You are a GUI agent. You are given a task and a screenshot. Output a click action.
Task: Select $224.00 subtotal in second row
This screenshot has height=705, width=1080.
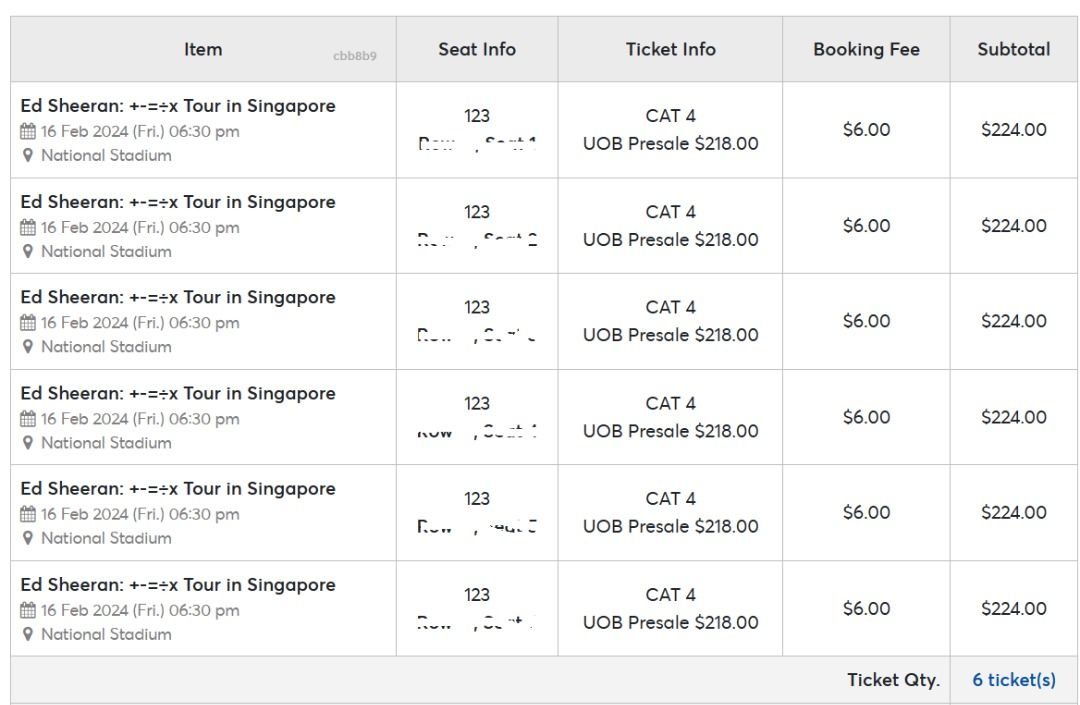tap(1014, 226)
